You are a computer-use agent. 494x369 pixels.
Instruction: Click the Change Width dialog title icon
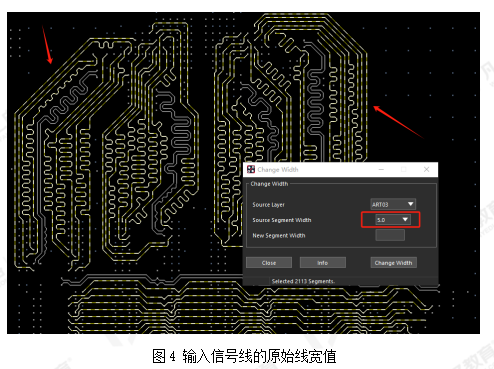(251, 169)
